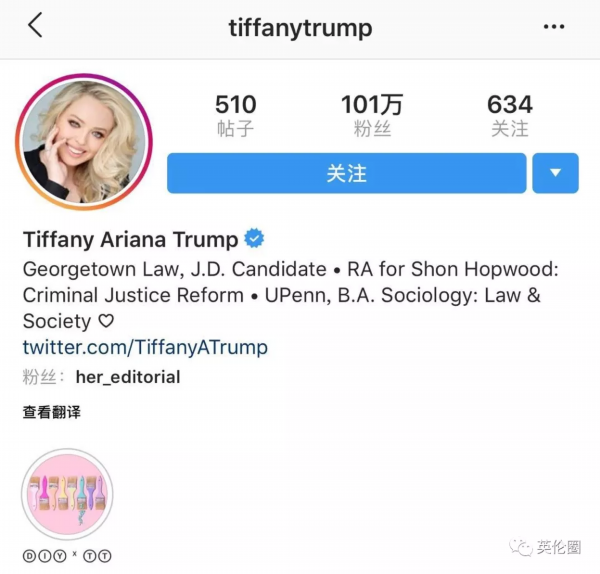Tap the Georgetown Law bio text
The image size is (600, 574).
174,269
